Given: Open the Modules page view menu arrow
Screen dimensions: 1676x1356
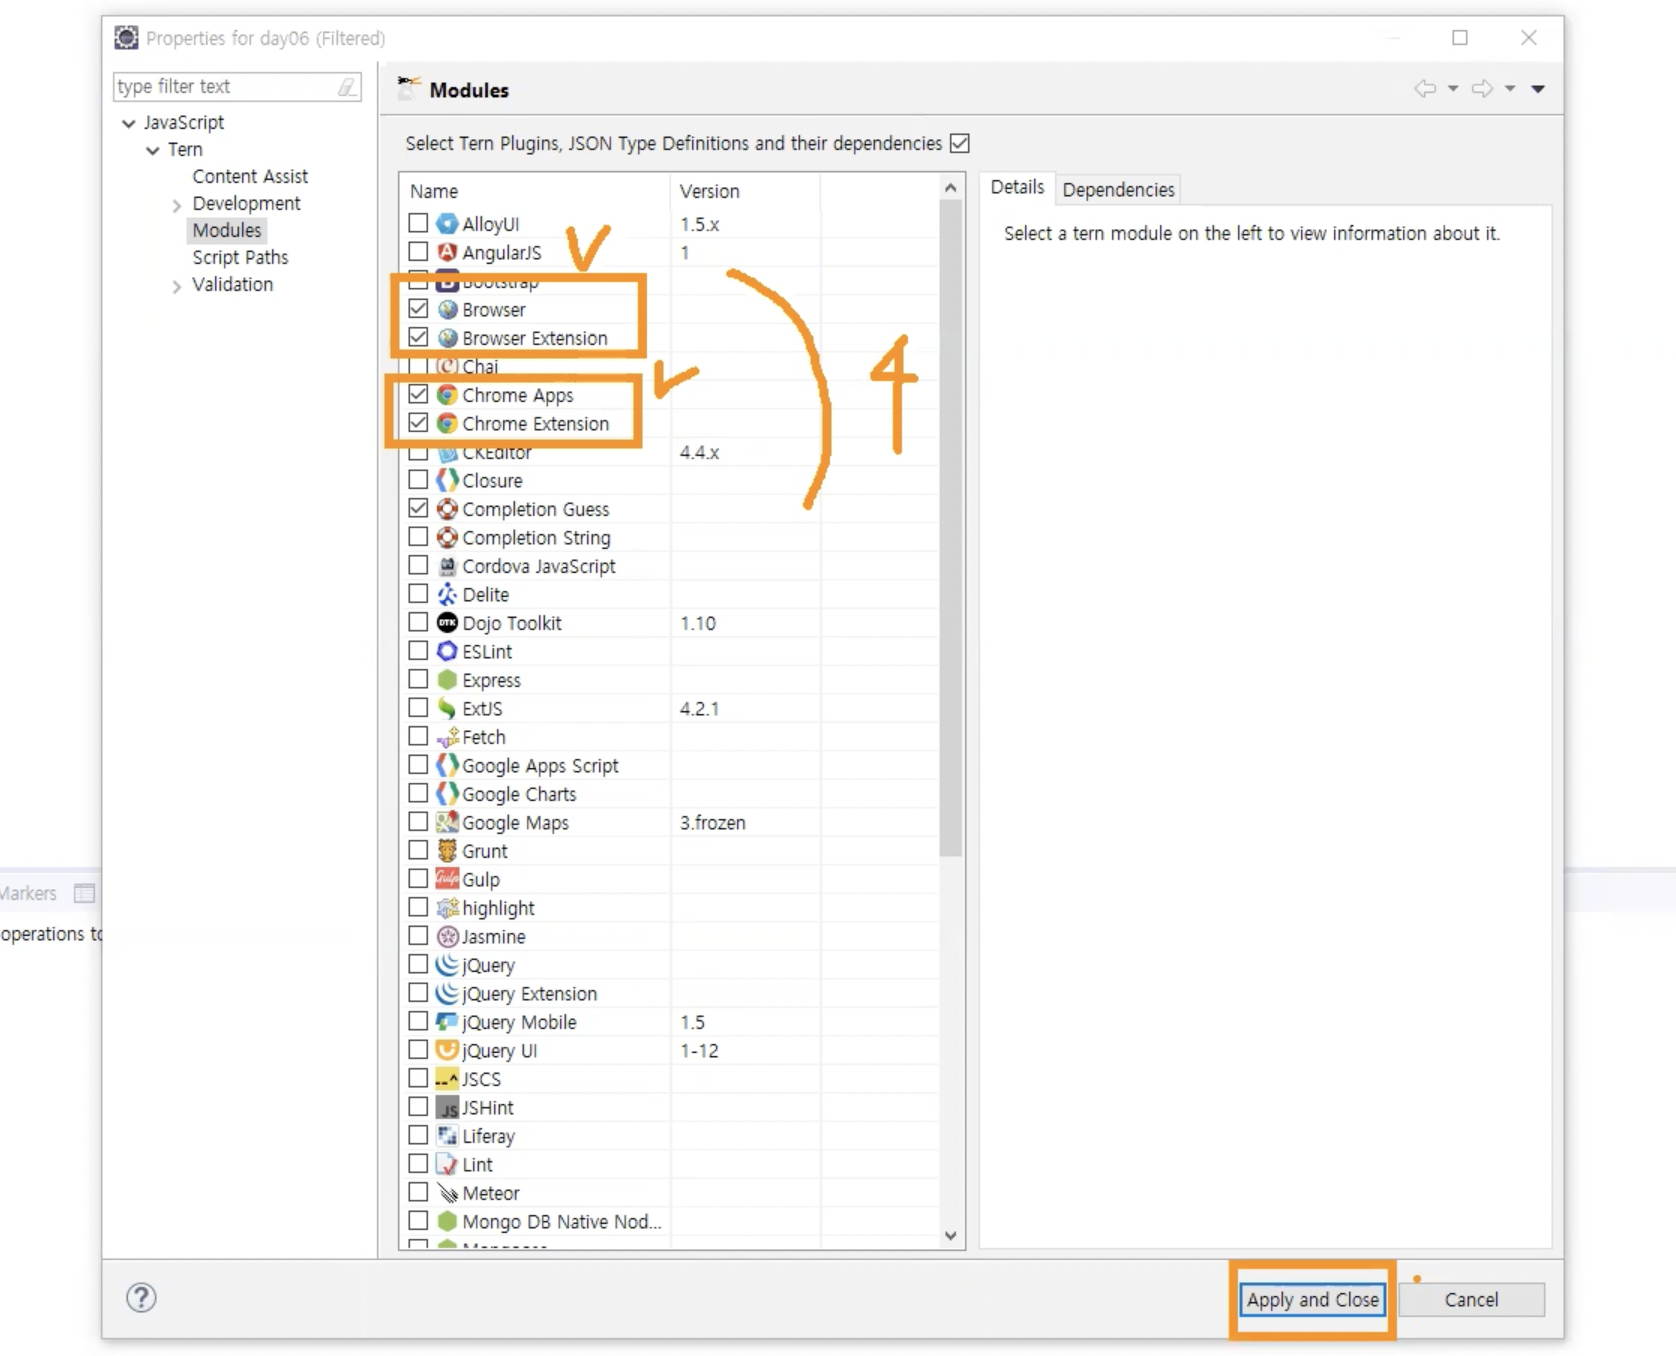Looking at the screenshot, I should [x=1538, y=89].
